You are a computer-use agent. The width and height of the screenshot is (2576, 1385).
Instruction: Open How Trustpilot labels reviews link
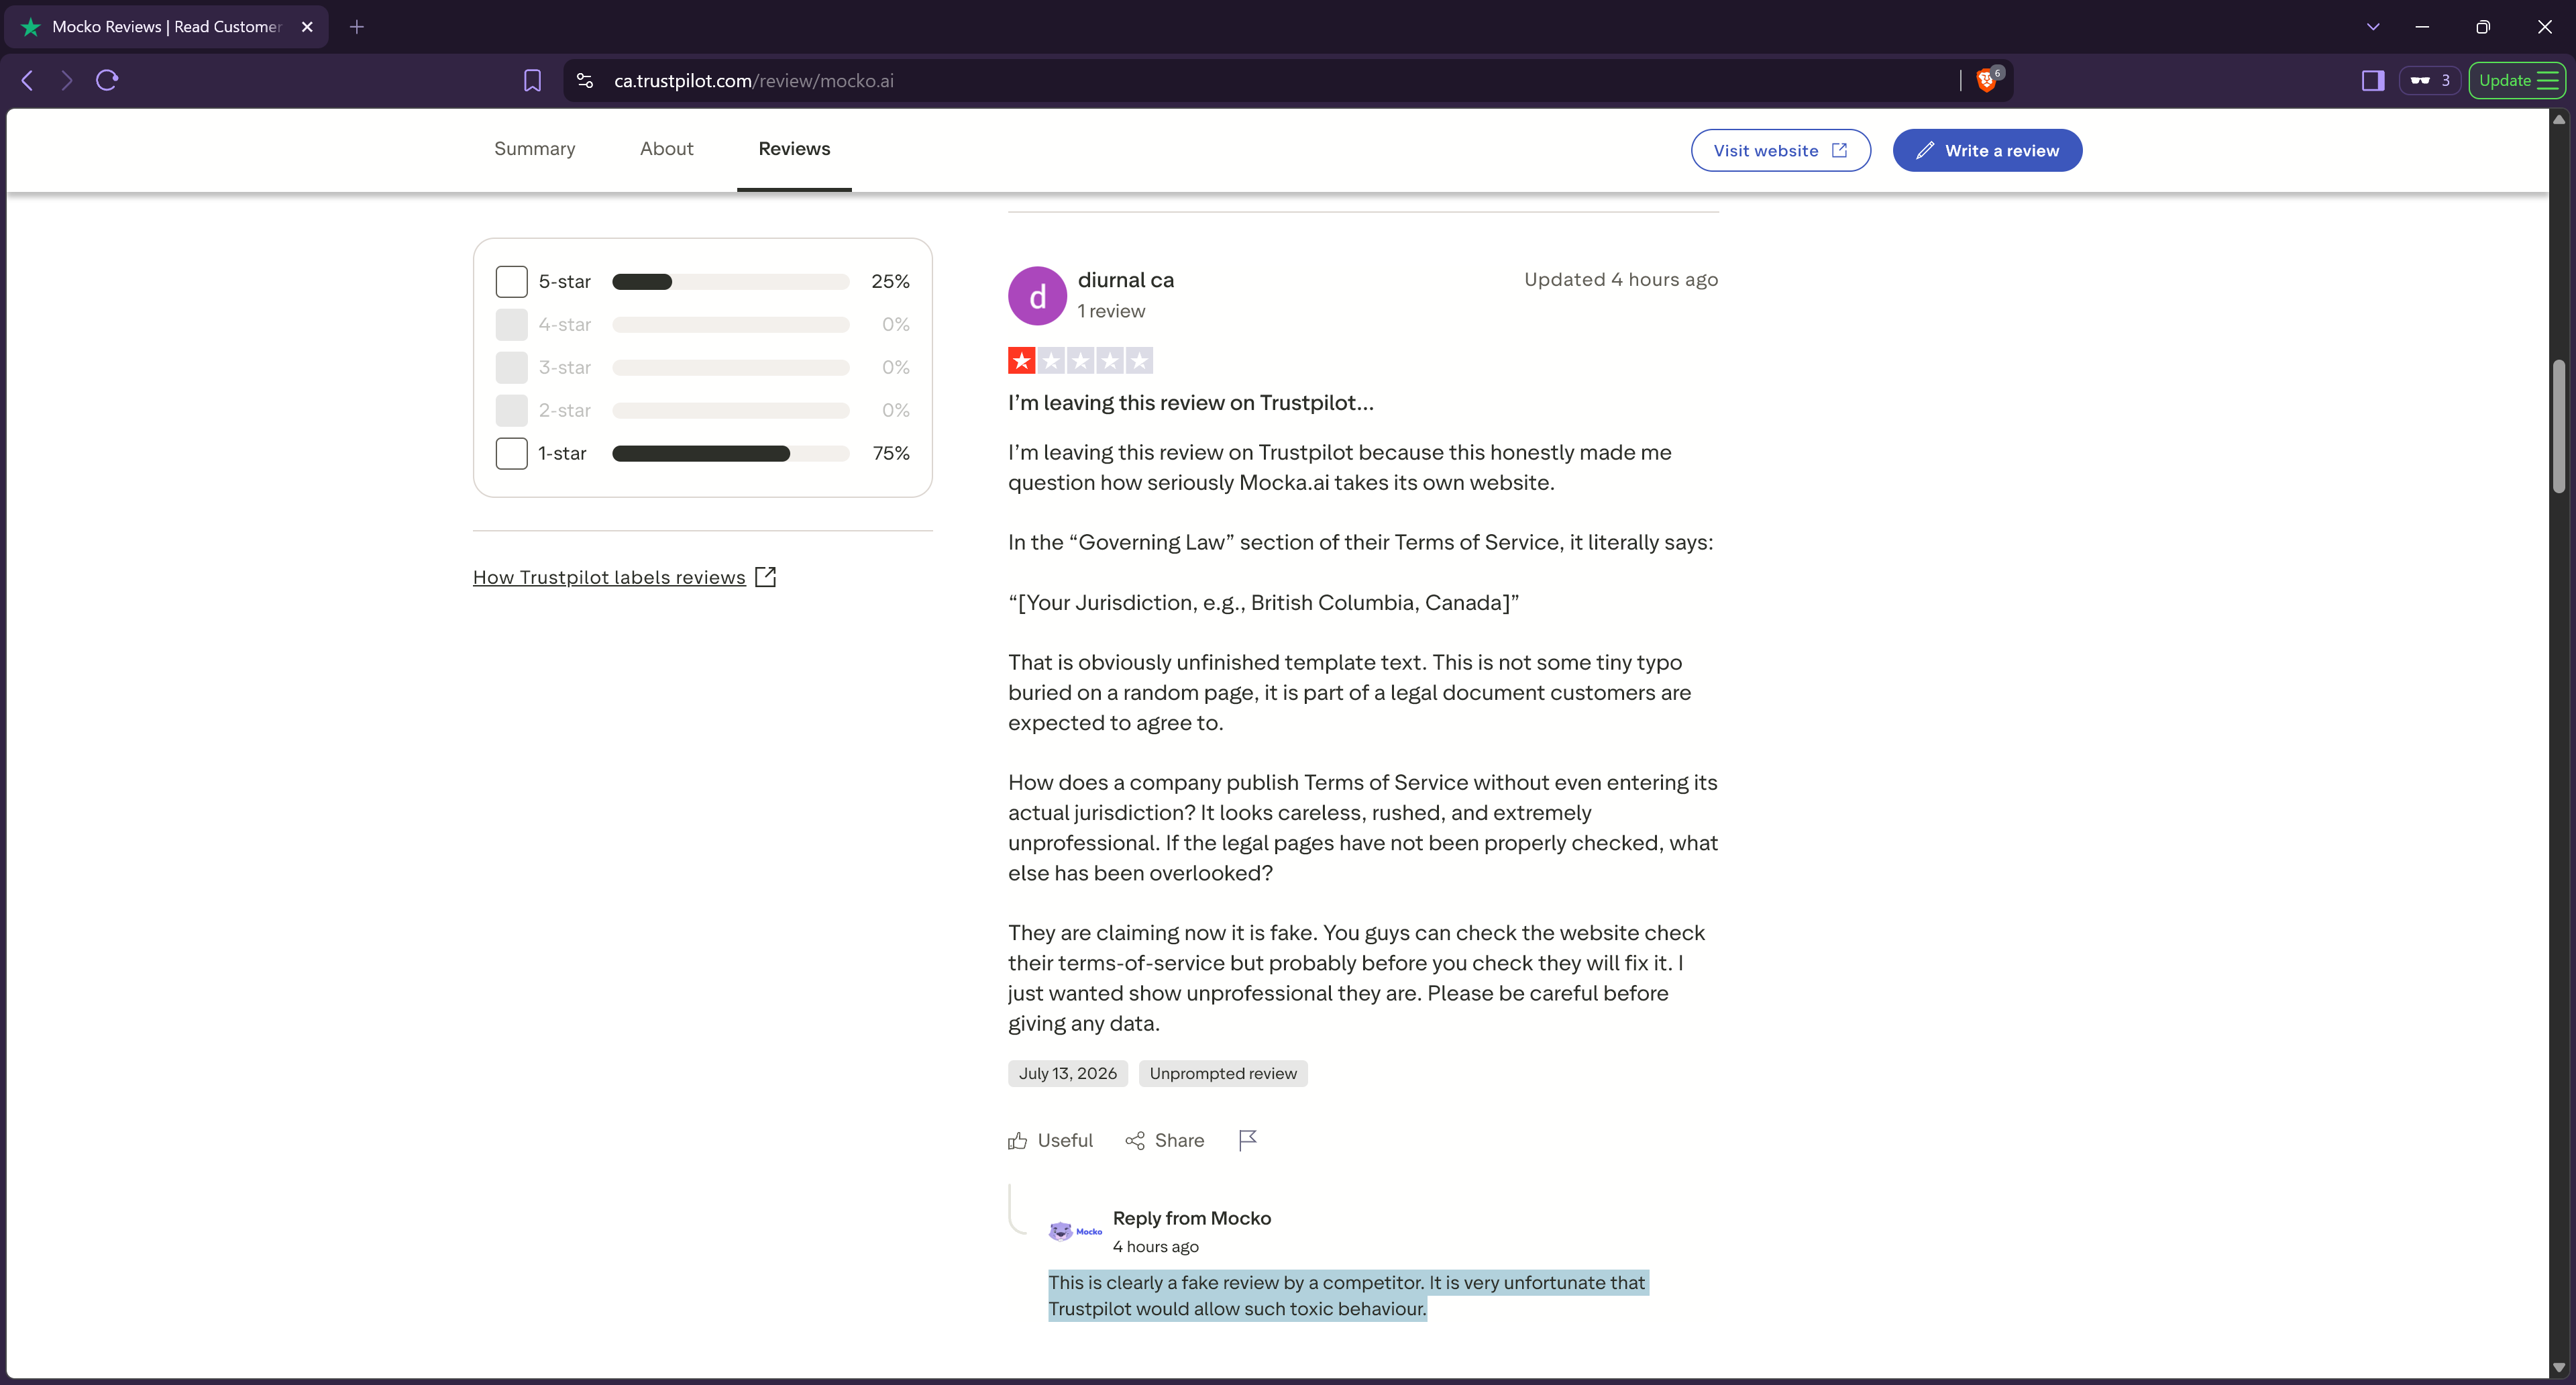624,577
